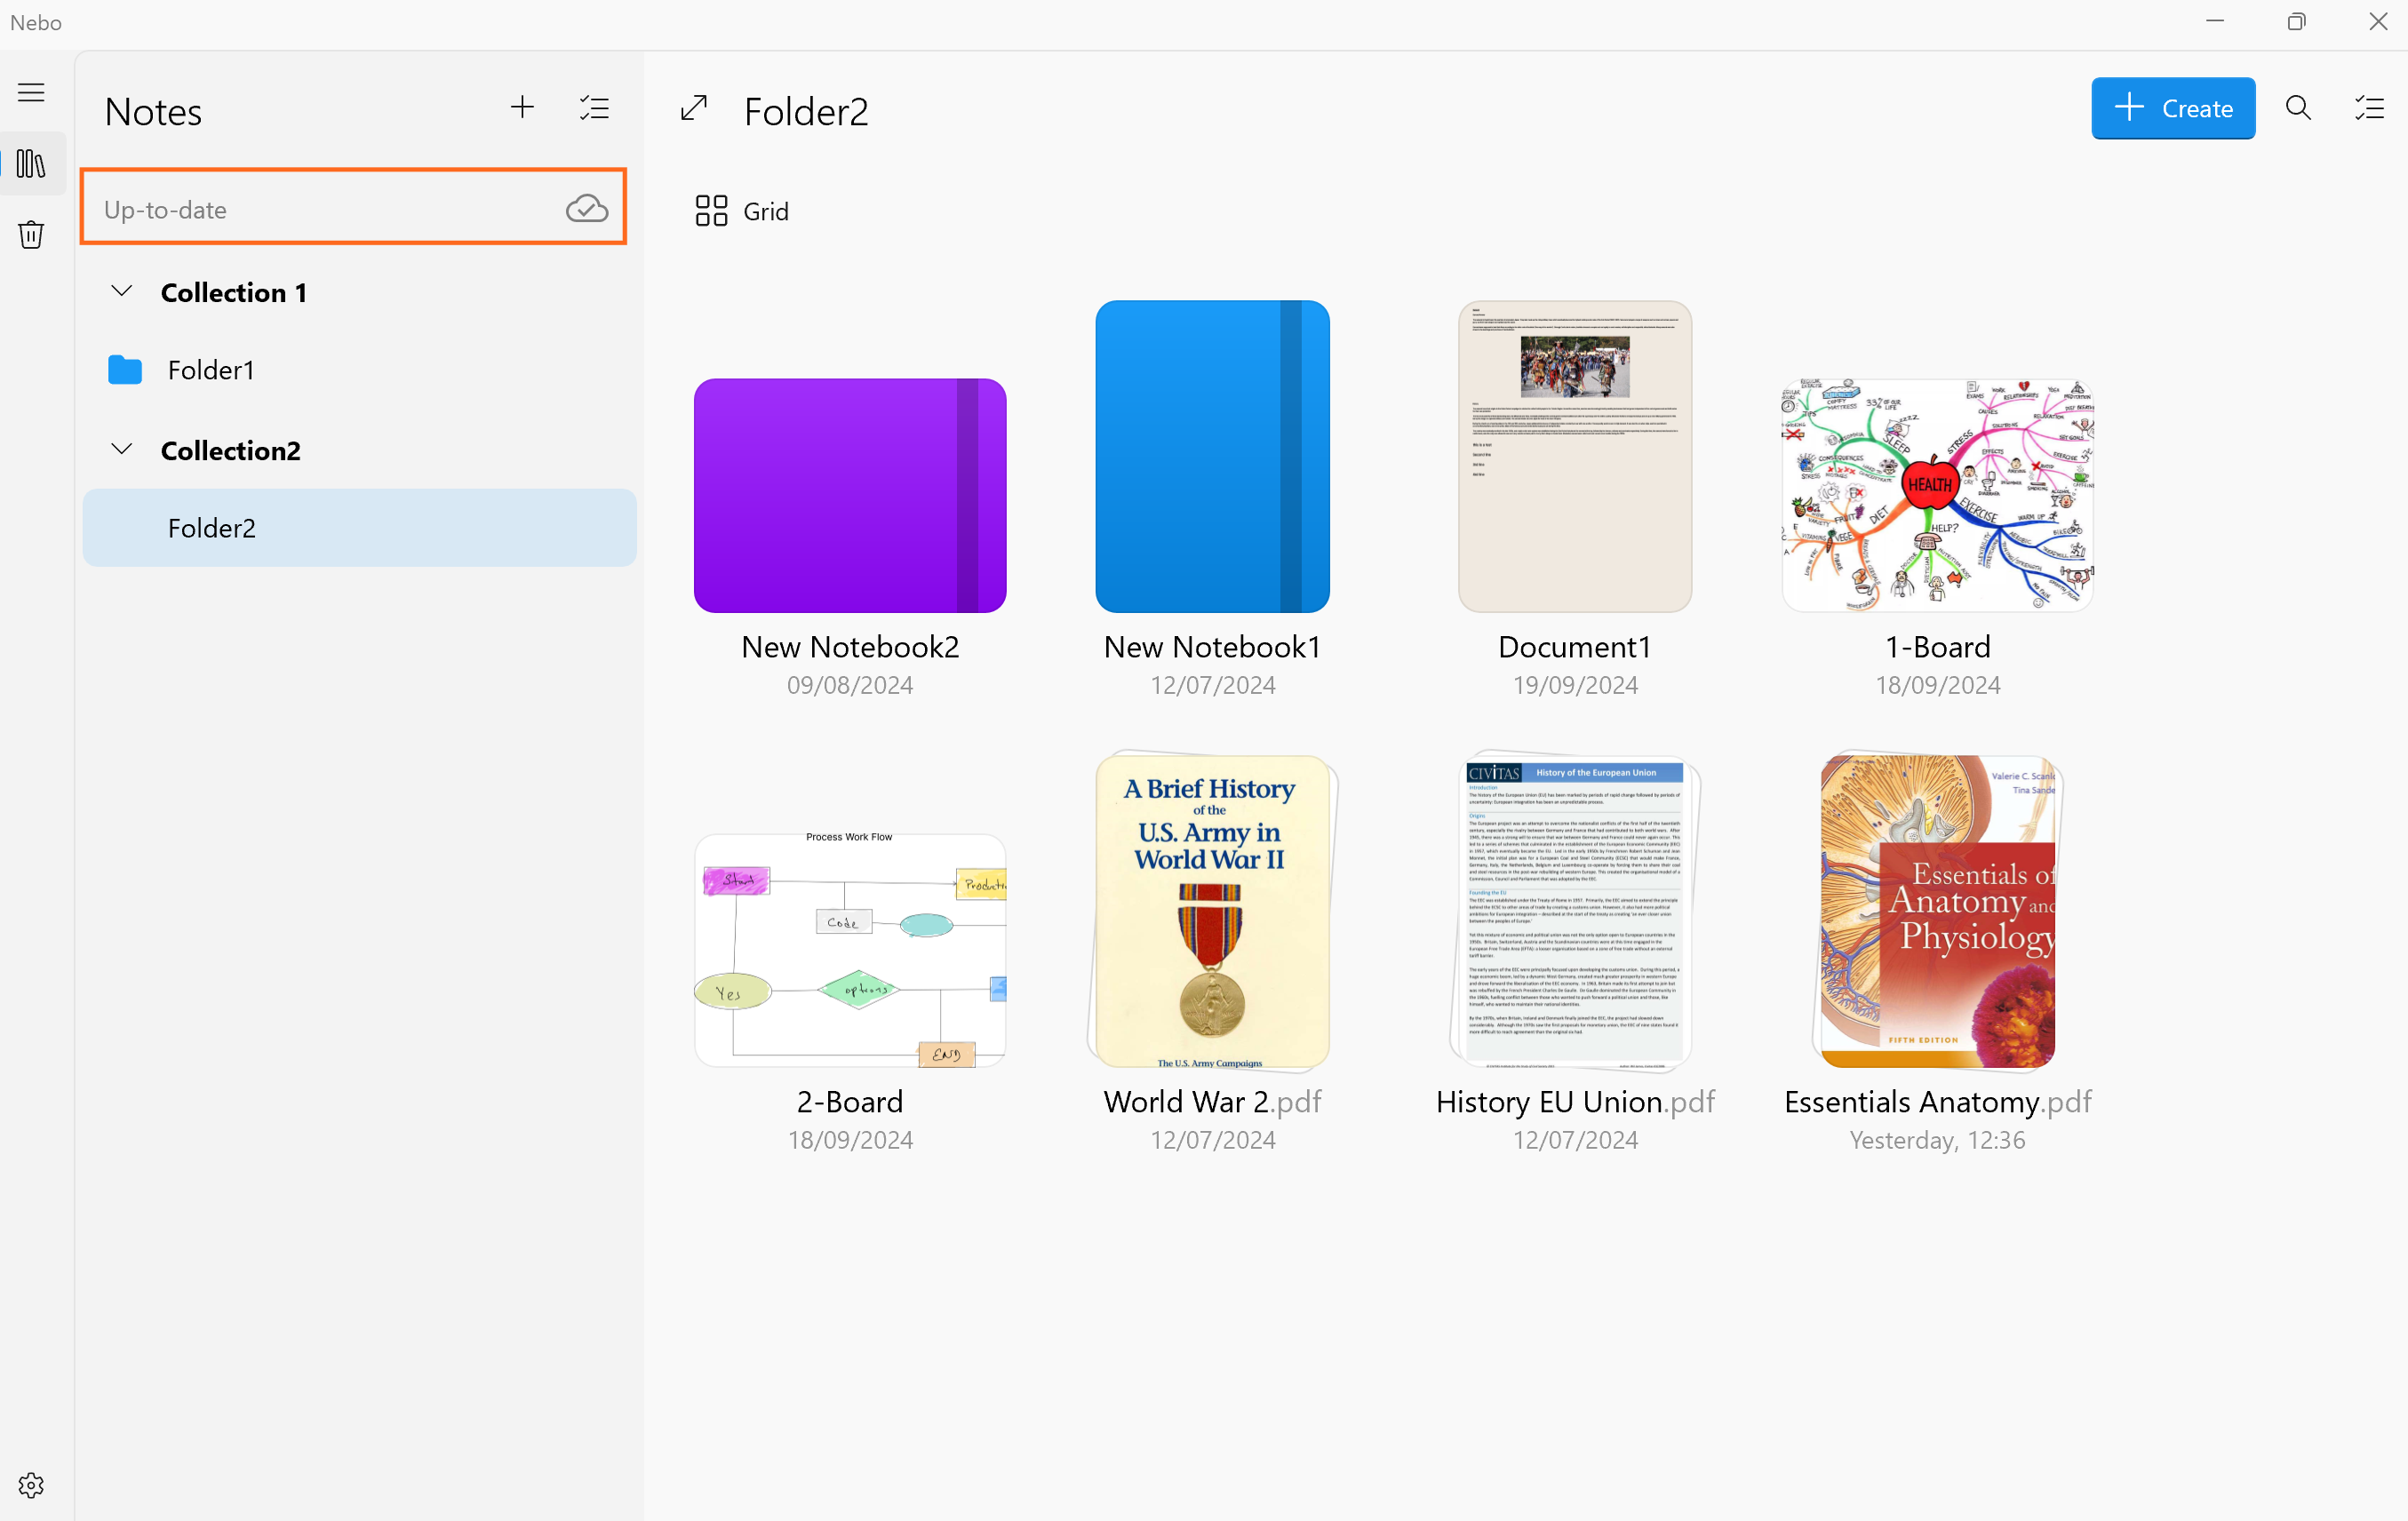Search notes with the magnifier icon
Image resolution: width=2408 pixels, height=1521 pixels.
point(2298,108)
